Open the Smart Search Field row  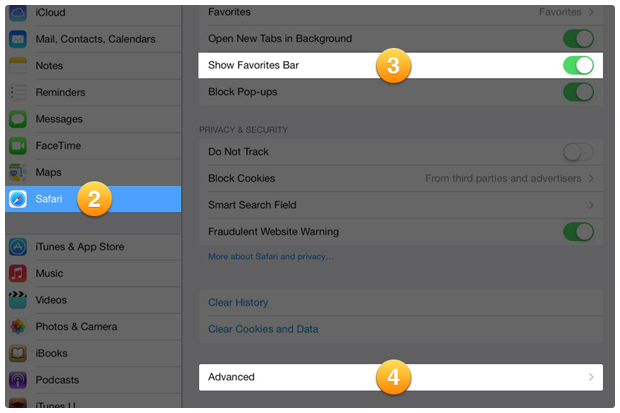point(400,205)
